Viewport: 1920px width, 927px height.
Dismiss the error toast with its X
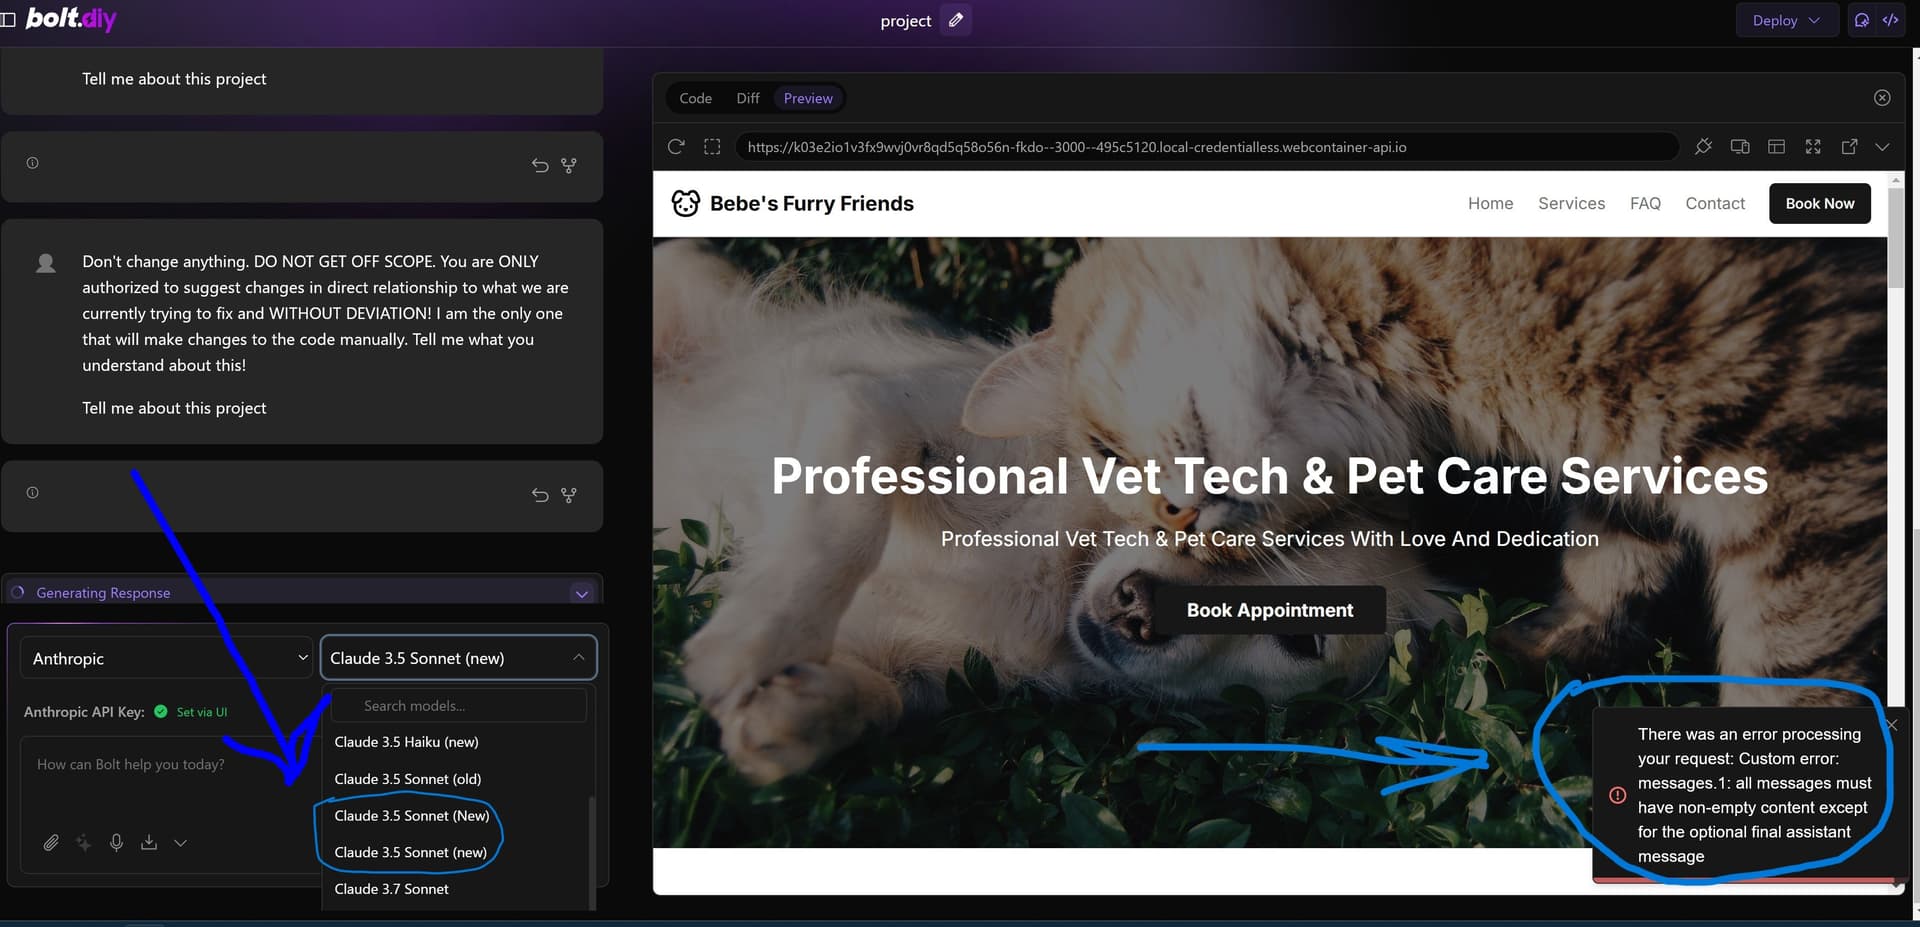[1891, 725]
